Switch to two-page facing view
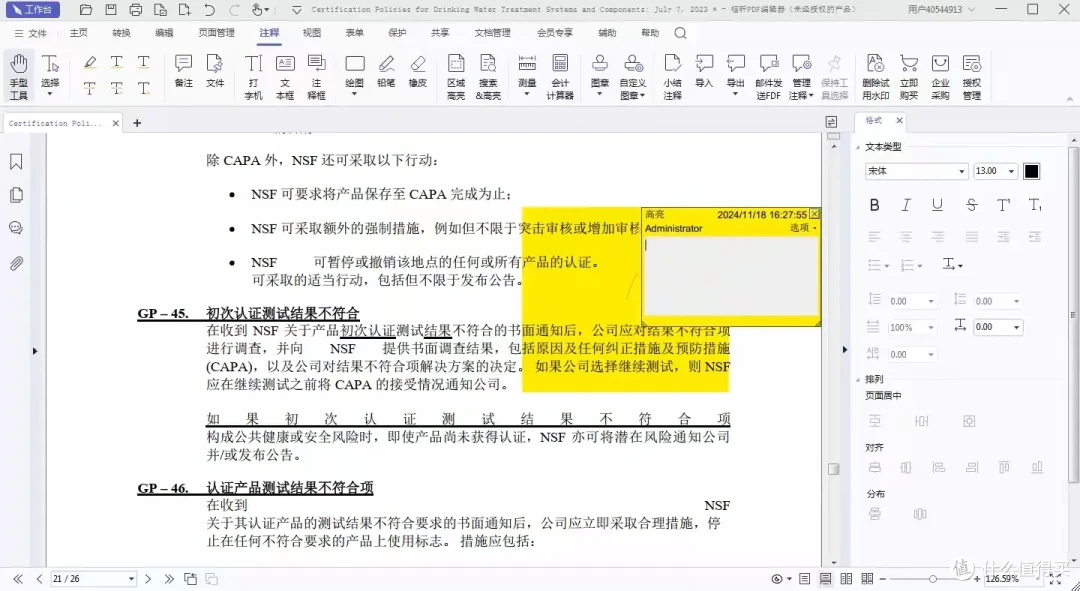The image size is (1080, 591). (x=847, y=579)
